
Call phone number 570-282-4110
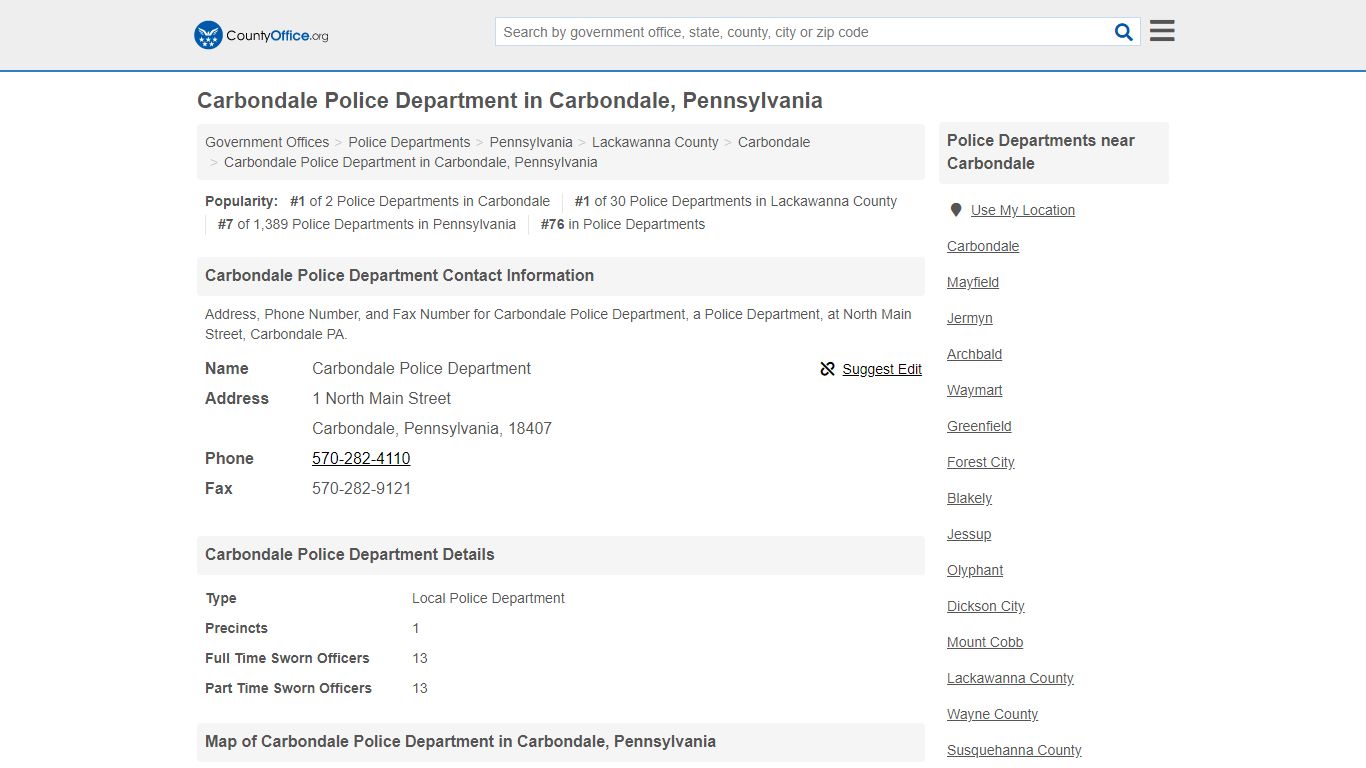tap(361, 458)
